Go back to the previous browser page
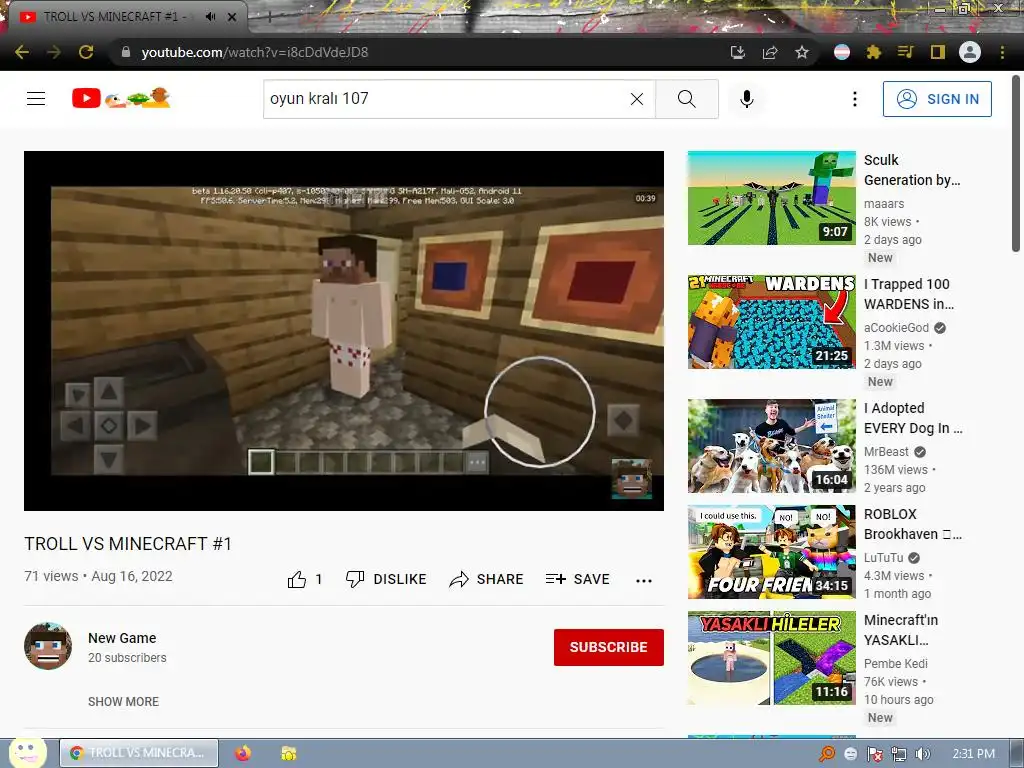 coord(22,52)
